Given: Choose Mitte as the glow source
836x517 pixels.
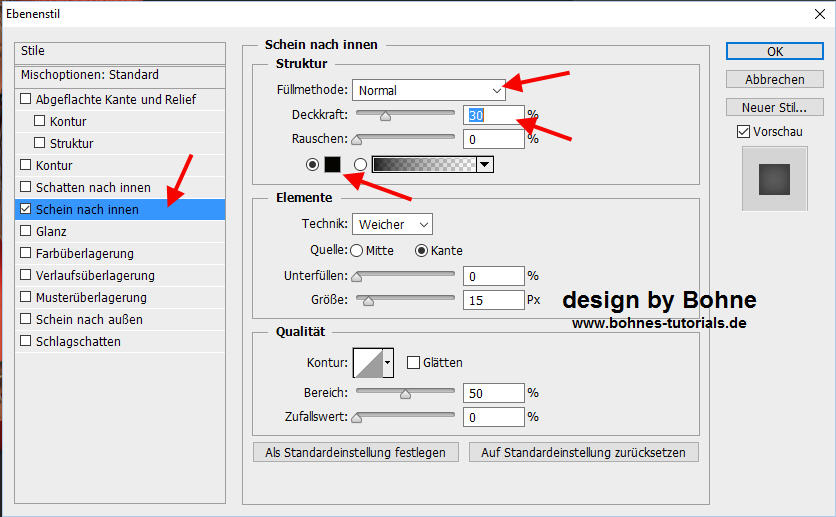Looking at the screenshot, I should click(x=357, y=250).
